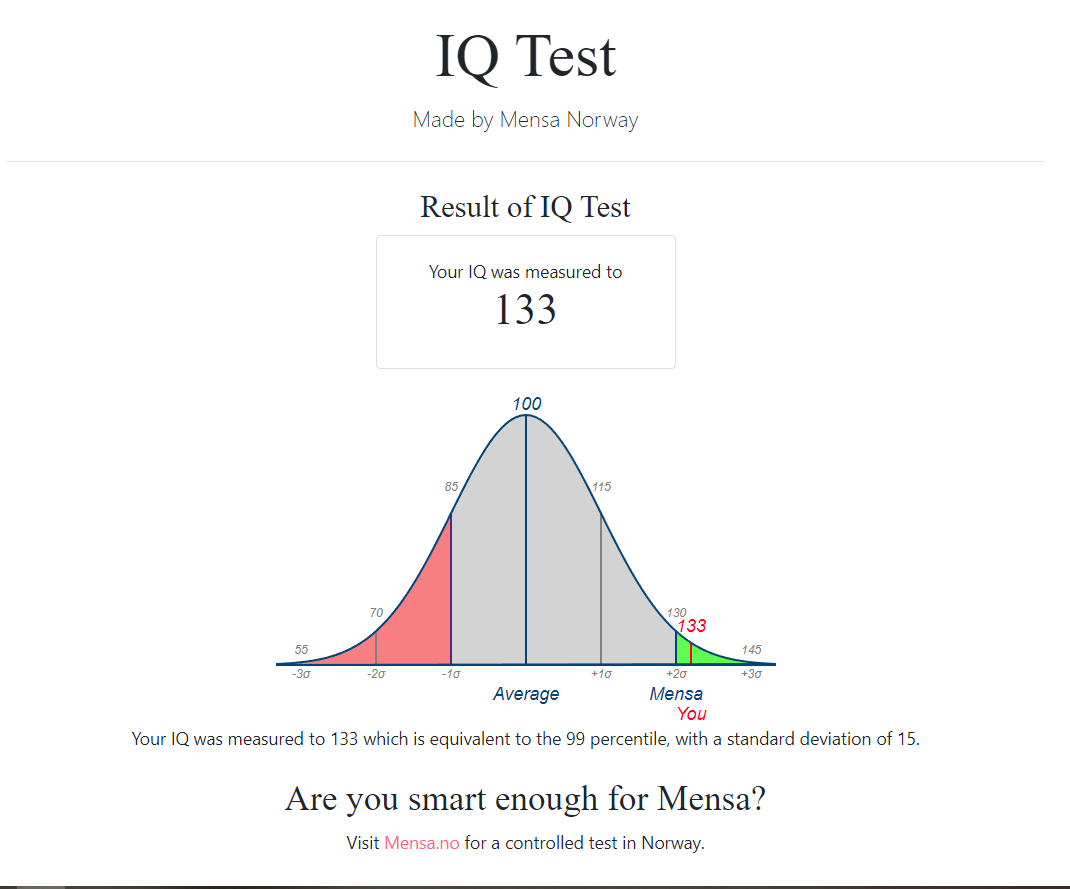Click the Result of IQ Test heading

525,207
